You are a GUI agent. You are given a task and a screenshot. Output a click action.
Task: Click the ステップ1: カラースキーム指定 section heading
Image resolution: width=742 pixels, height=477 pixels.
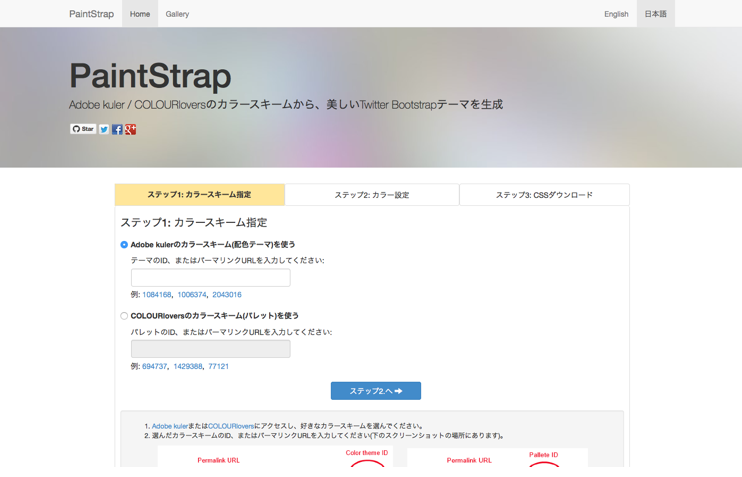pos(194,222)
